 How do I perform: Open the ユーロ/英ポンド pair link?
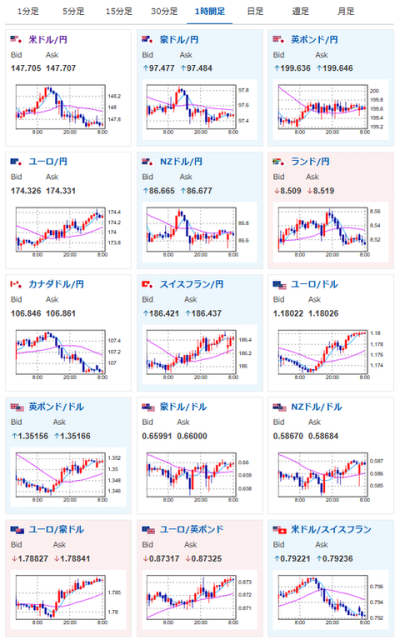[x=191, y=529]
